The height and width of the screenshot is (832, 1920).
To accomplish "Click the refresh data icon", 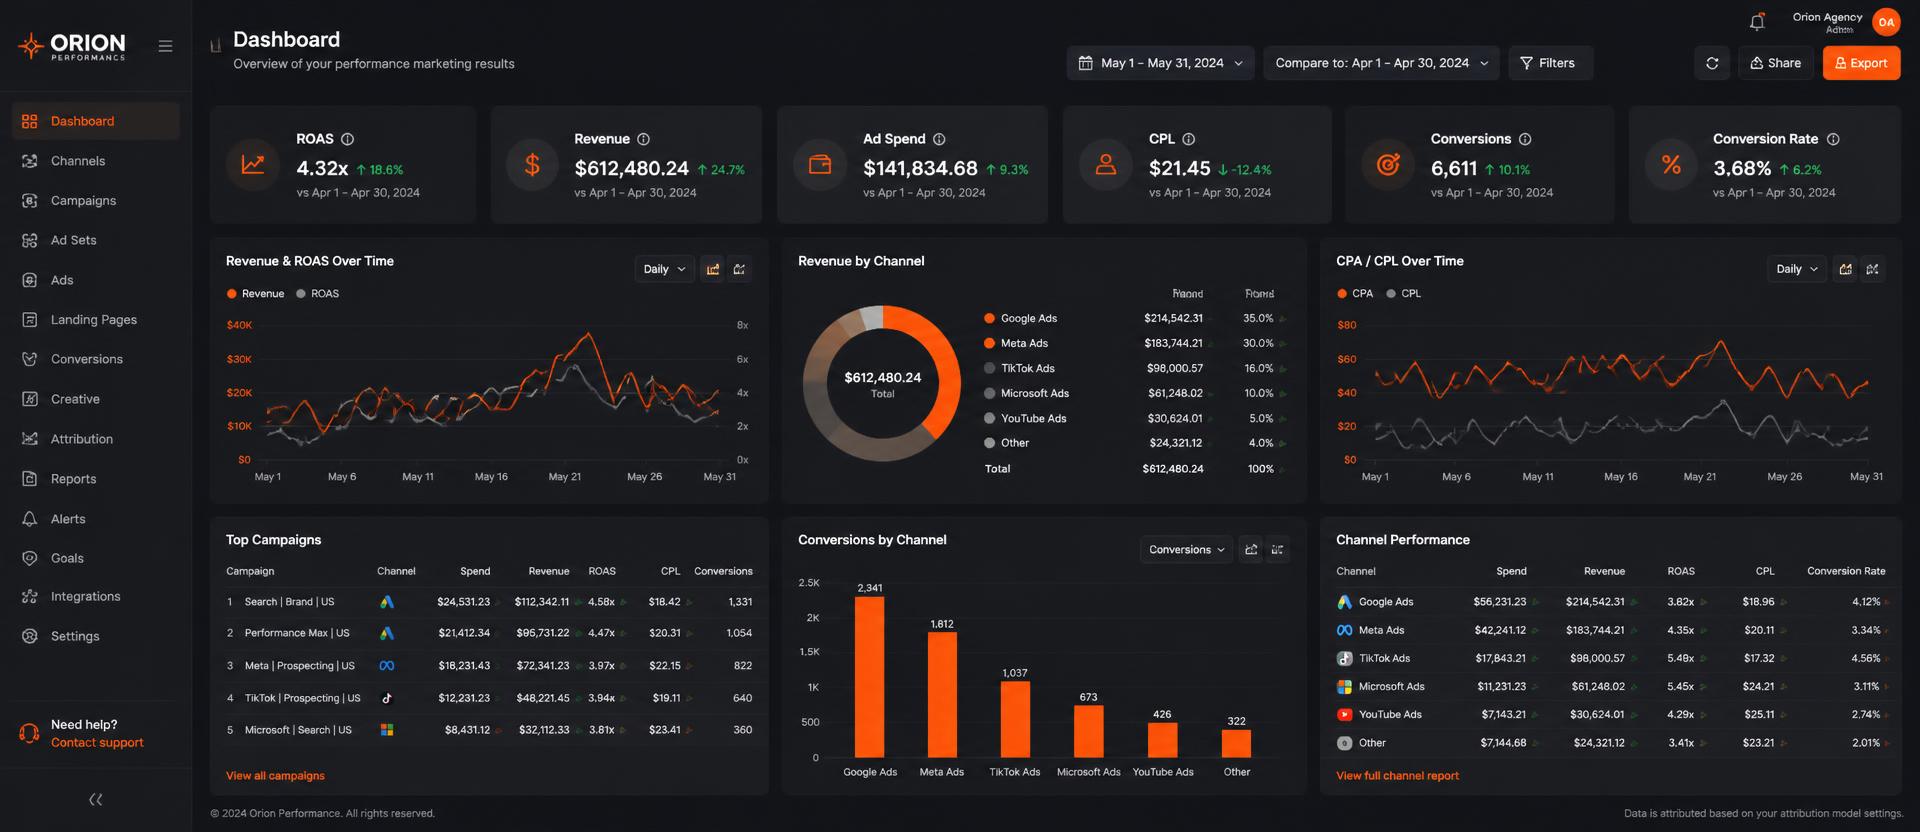I will [1712, 63].
